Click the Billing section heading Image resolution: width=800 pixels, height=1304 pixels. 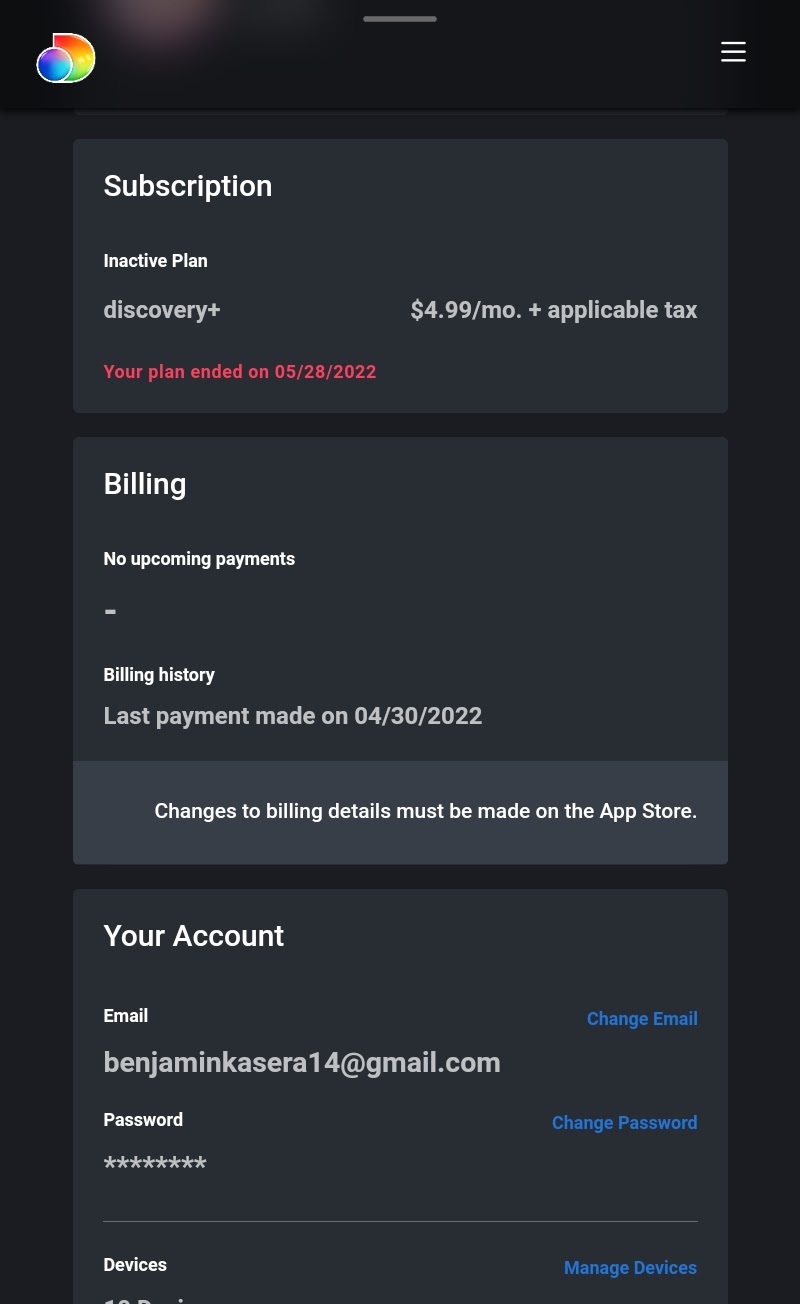(x=145, y=484)
